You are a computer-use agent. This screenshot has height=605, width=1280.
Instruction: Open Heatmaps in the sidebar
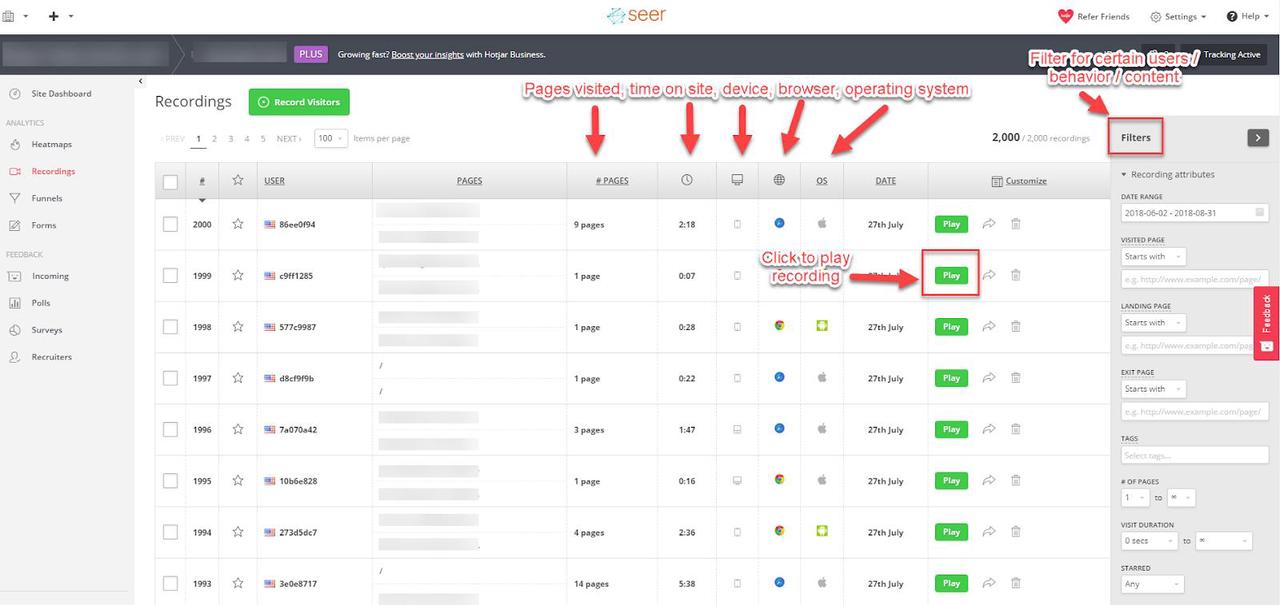click(51, 144)
